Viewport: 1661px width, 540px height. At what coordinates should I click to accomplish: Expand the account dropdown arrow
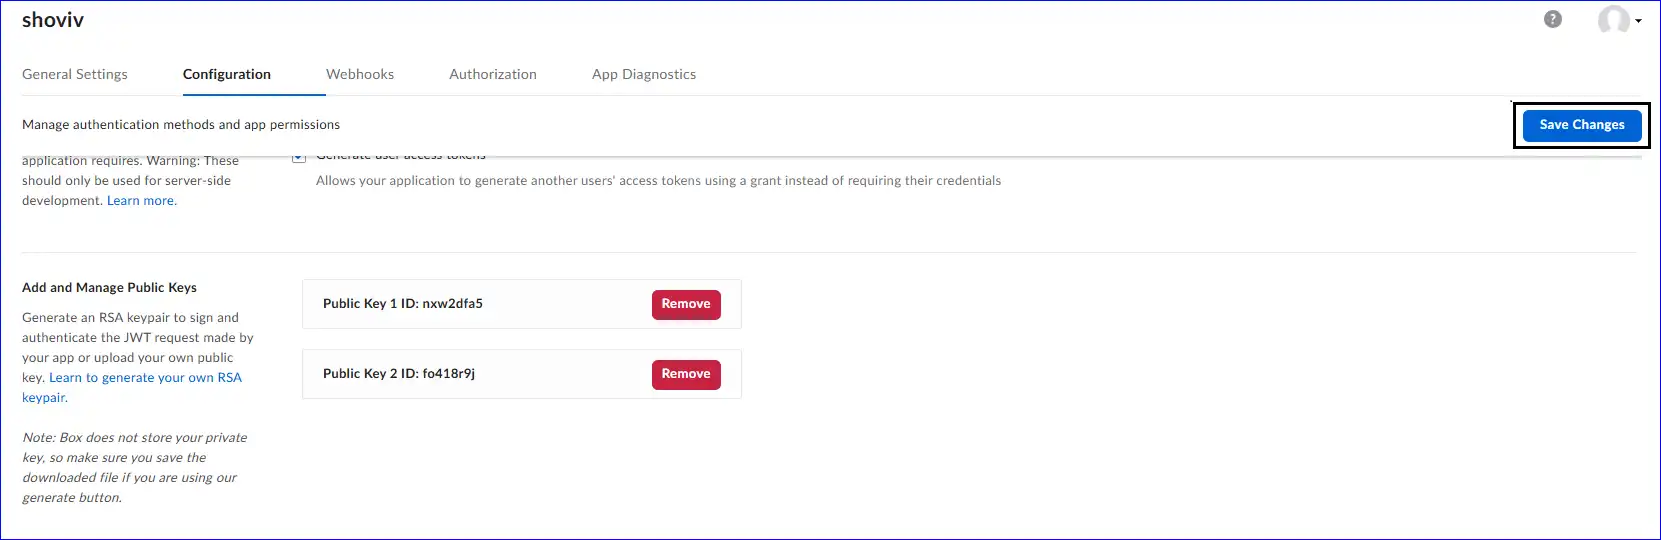coord(1638,21)
